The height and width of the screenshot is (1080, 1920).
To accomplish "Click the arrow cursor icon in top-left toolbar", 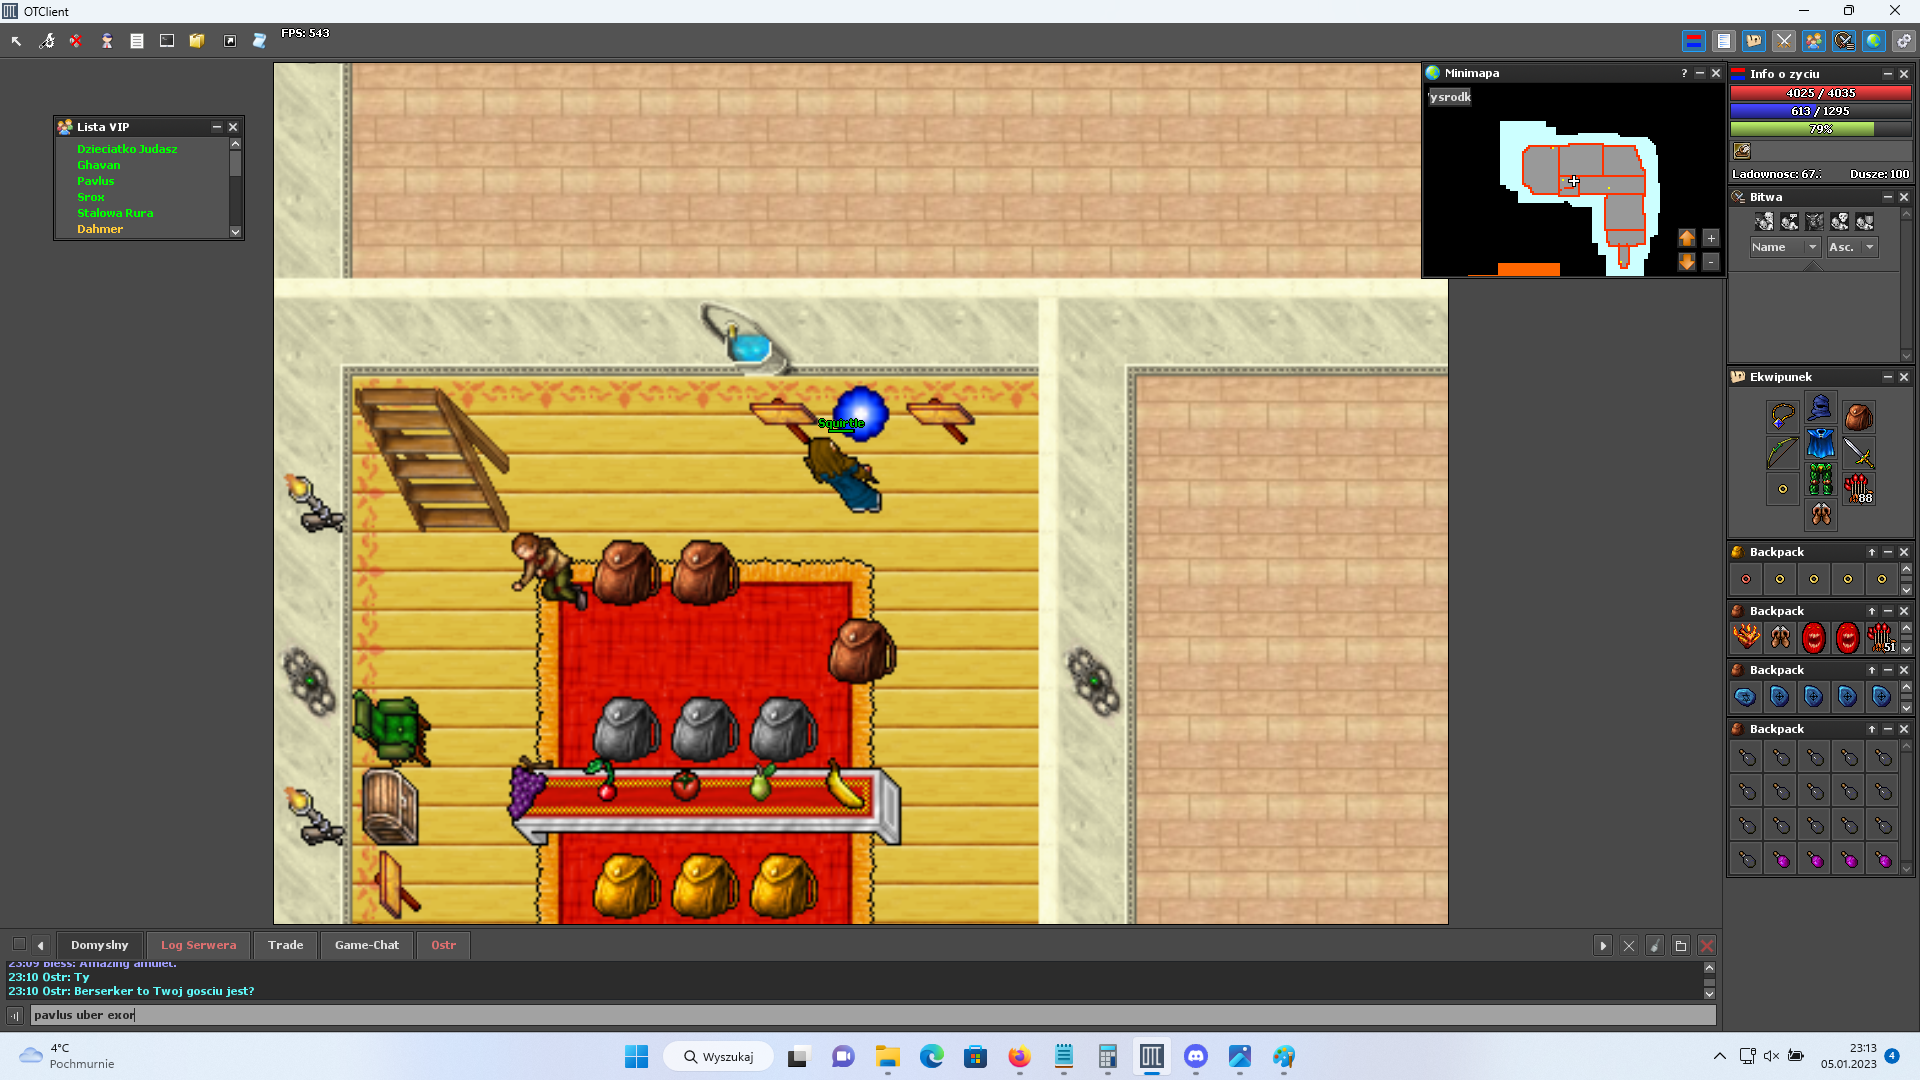I will [x=16, y=41].
